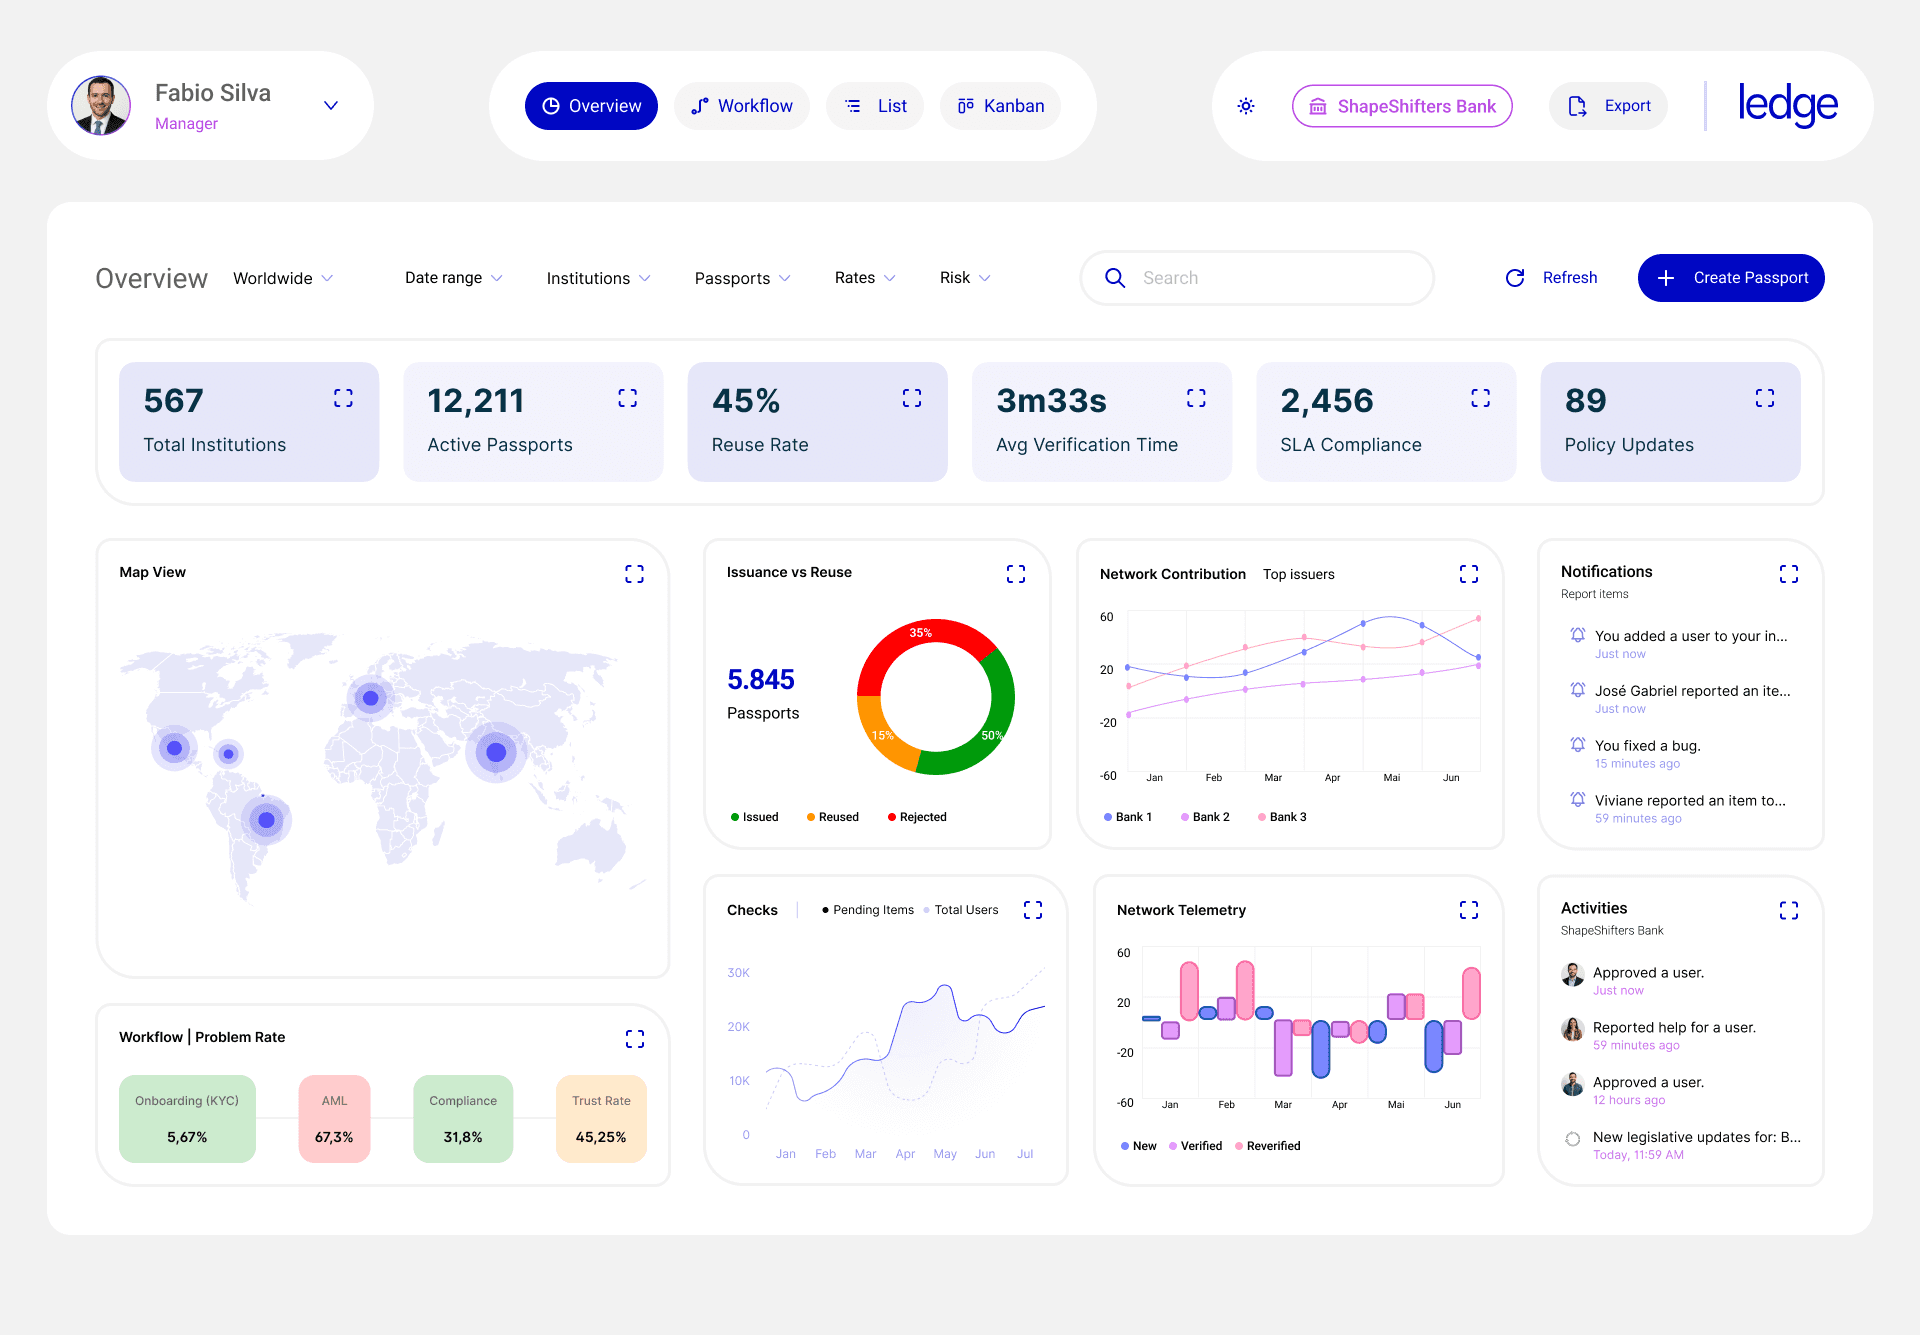Expand the 567 Total Institutions card

(x=343, y=398)
